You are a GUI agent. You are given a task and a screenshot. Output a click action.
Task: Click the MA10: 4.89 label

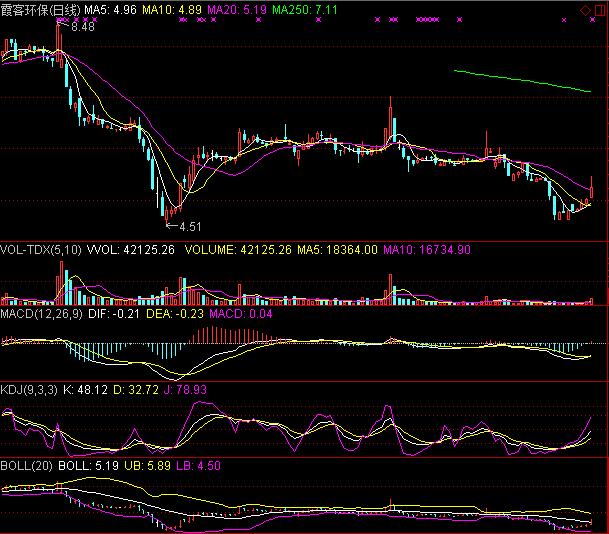point(171,10)
